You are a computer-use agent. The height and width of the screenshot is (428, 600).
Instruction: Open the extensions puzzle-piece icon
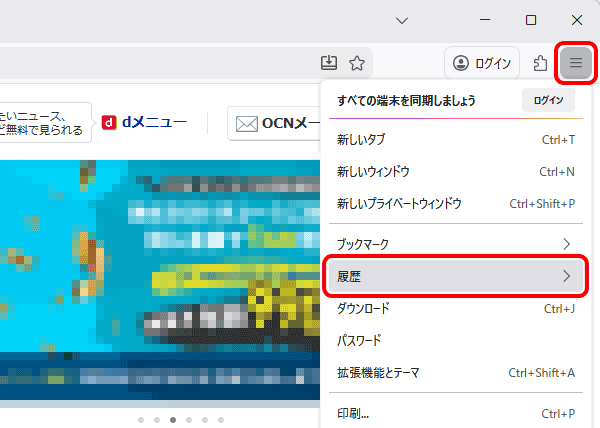(540, 63)
